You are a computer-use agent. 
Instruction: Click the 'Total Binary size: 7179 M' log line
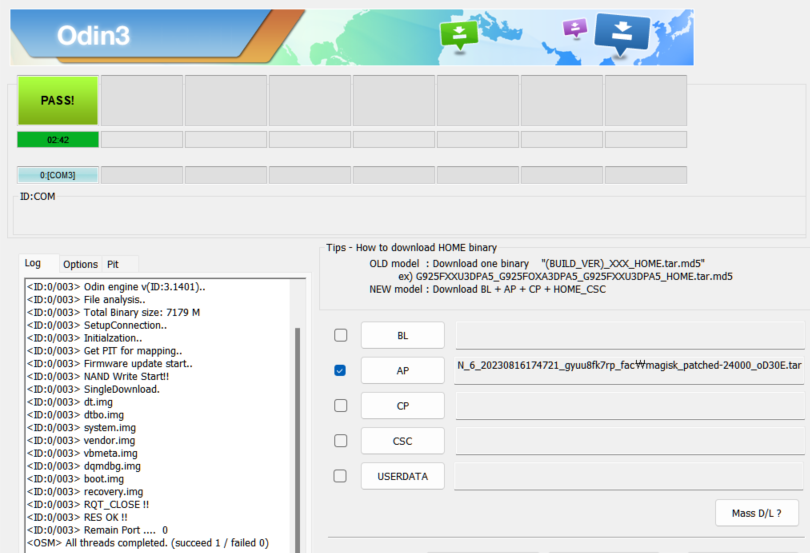113,312
